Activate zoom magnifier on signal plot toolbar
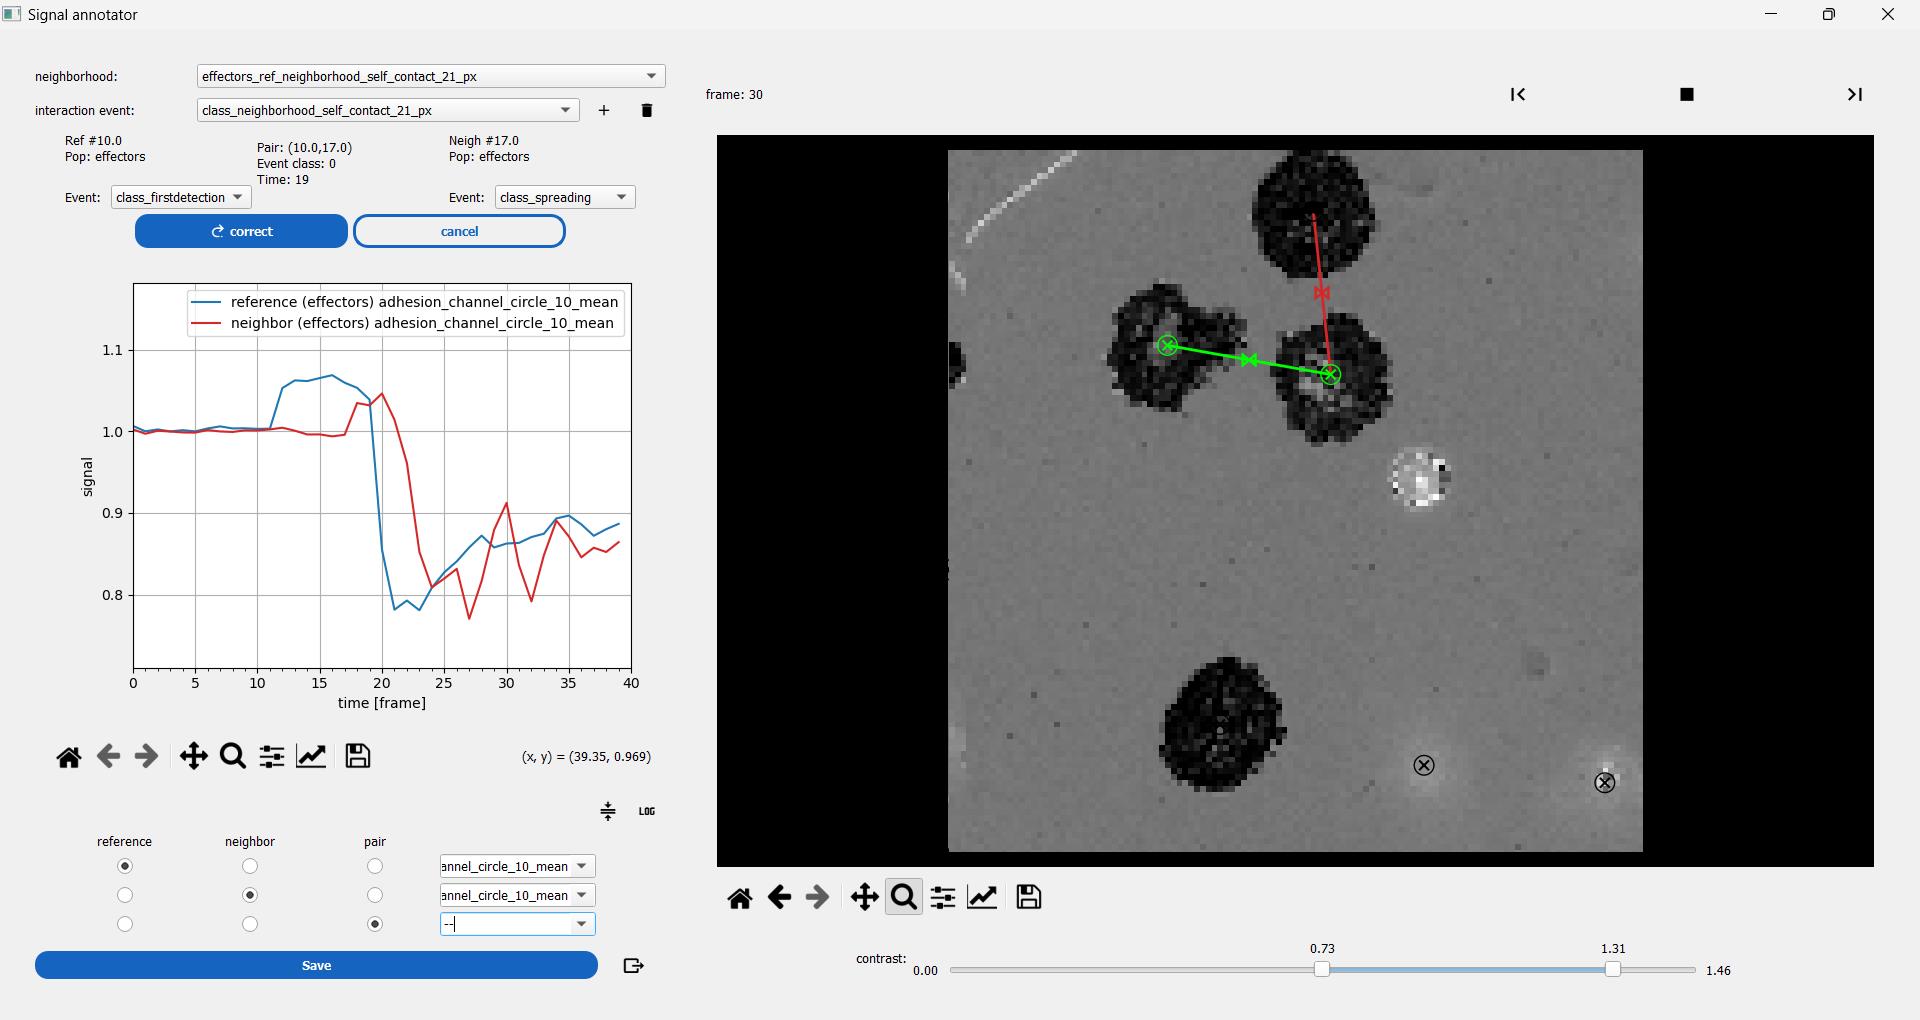 click(233, 756)
